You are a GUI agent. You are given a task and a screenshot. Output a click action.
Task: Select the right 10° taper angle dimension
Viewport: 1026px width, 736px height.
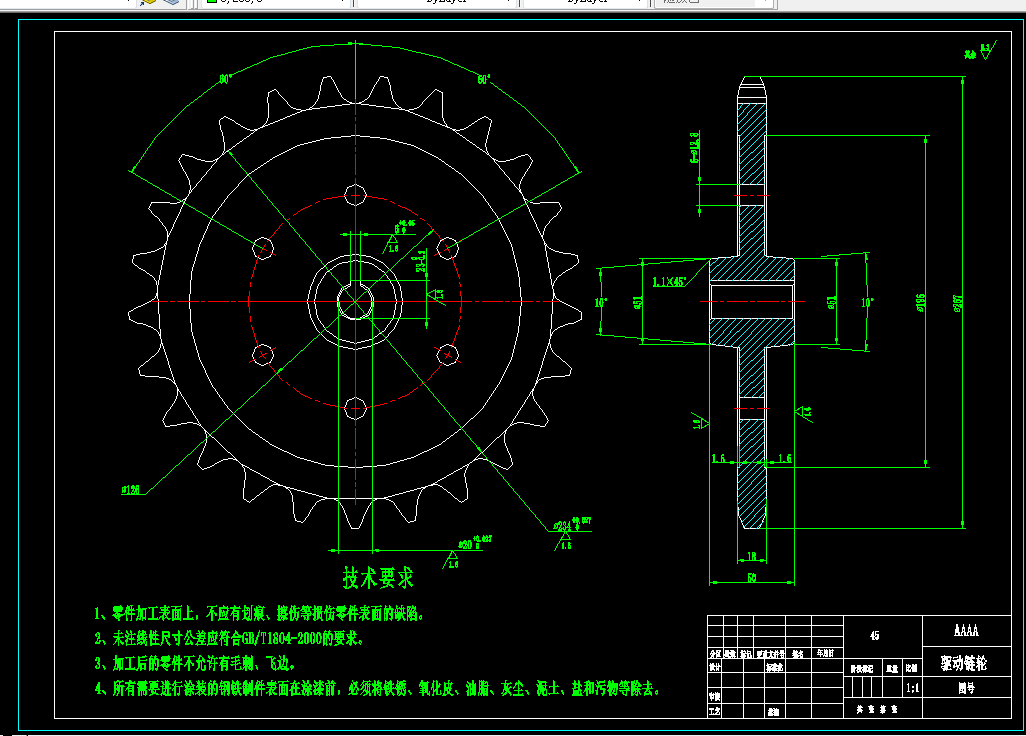pos(867,303)
